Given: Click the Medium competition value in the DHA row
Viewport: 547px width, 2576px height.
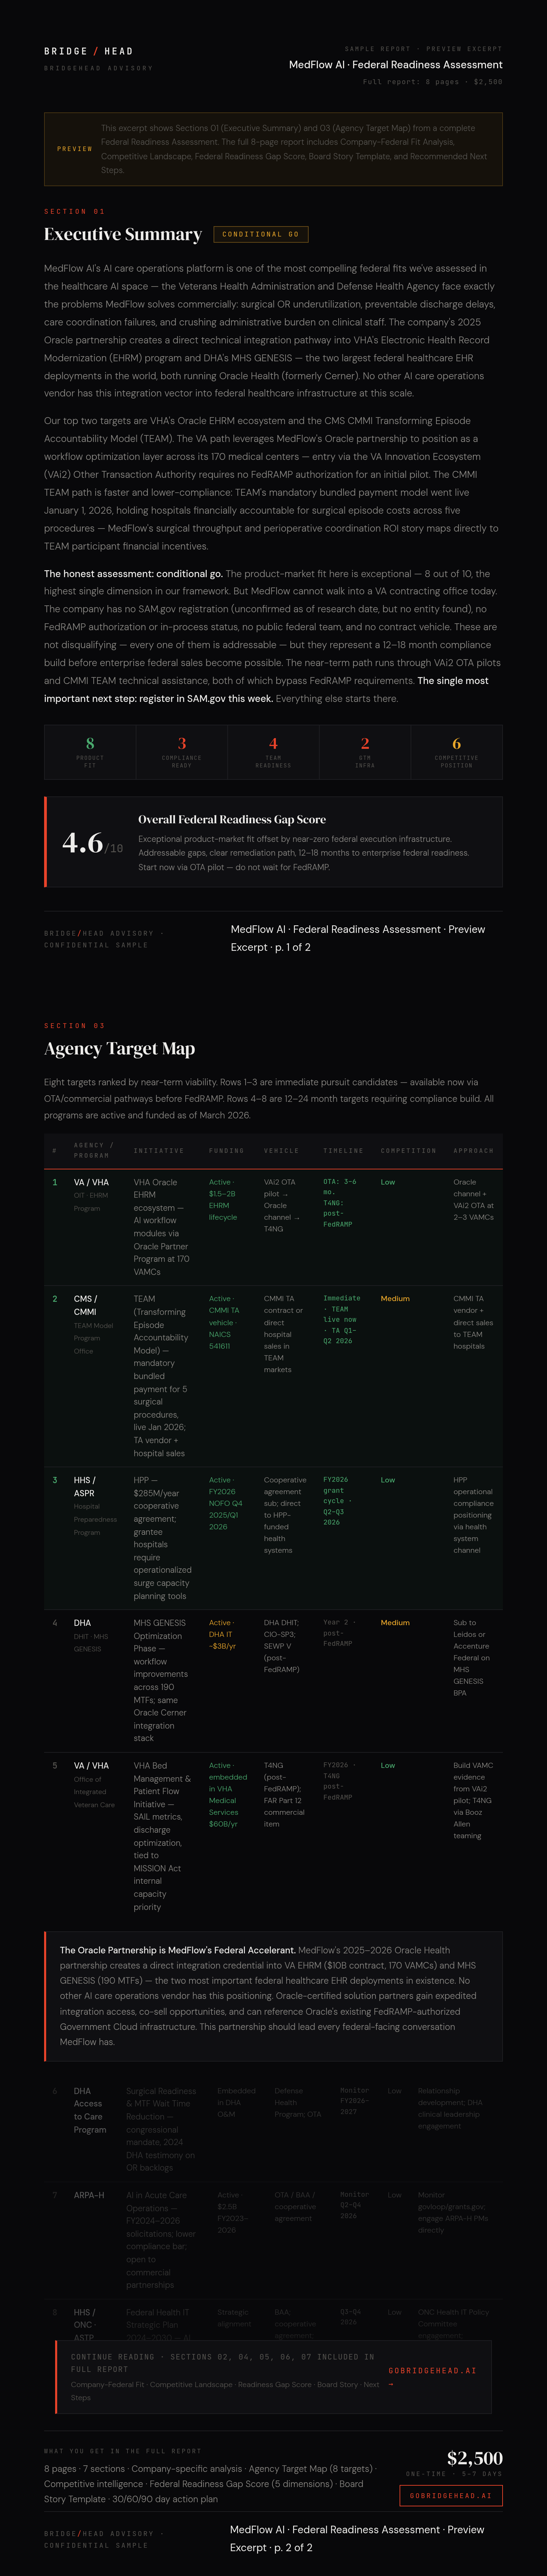Looking at the screenshot, I should click(395, 1623).
